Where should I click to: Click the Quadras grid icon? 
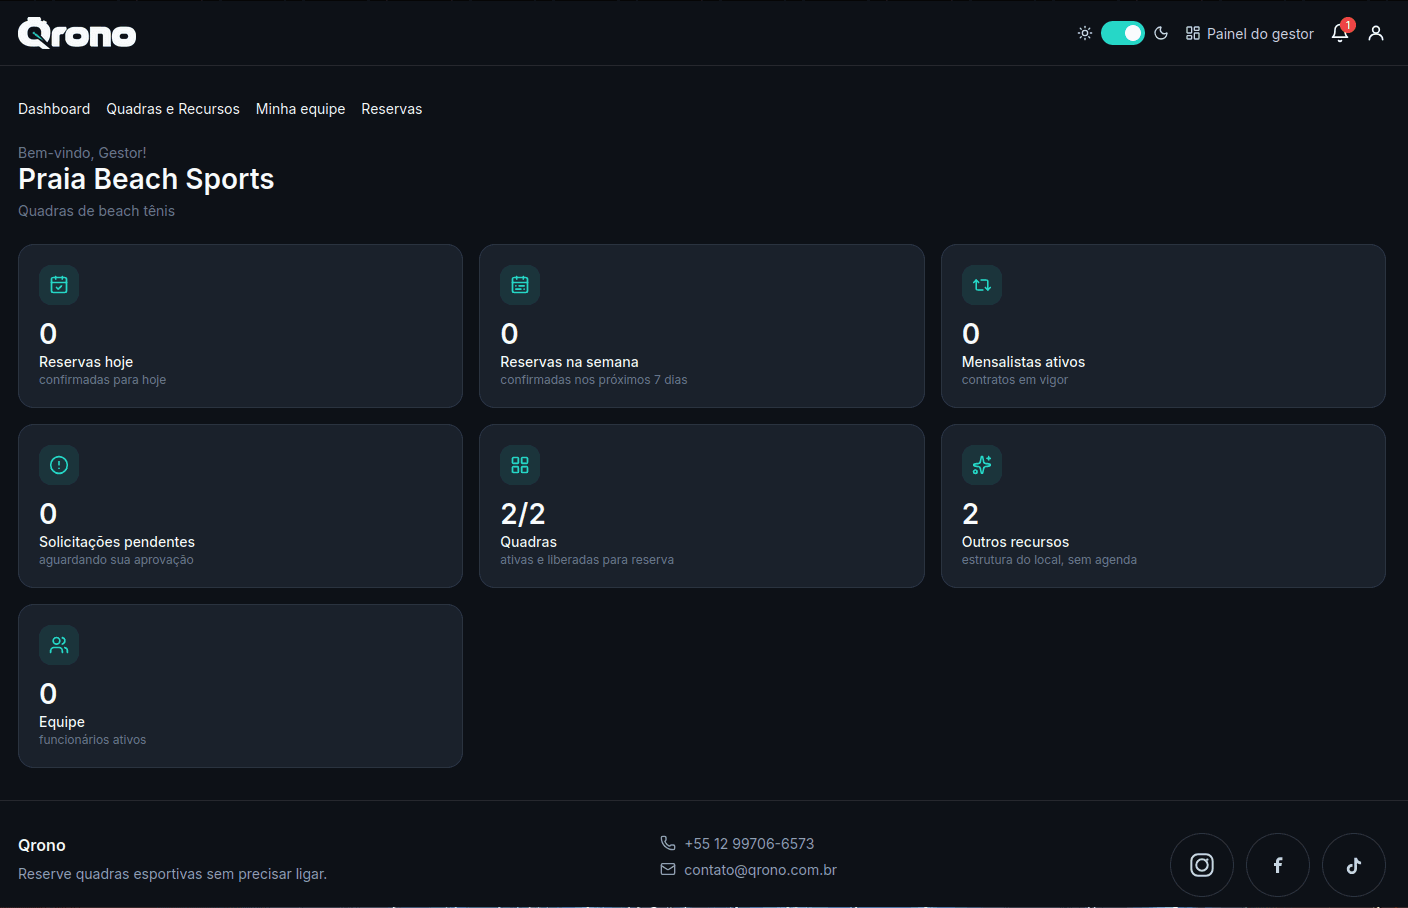520,465
